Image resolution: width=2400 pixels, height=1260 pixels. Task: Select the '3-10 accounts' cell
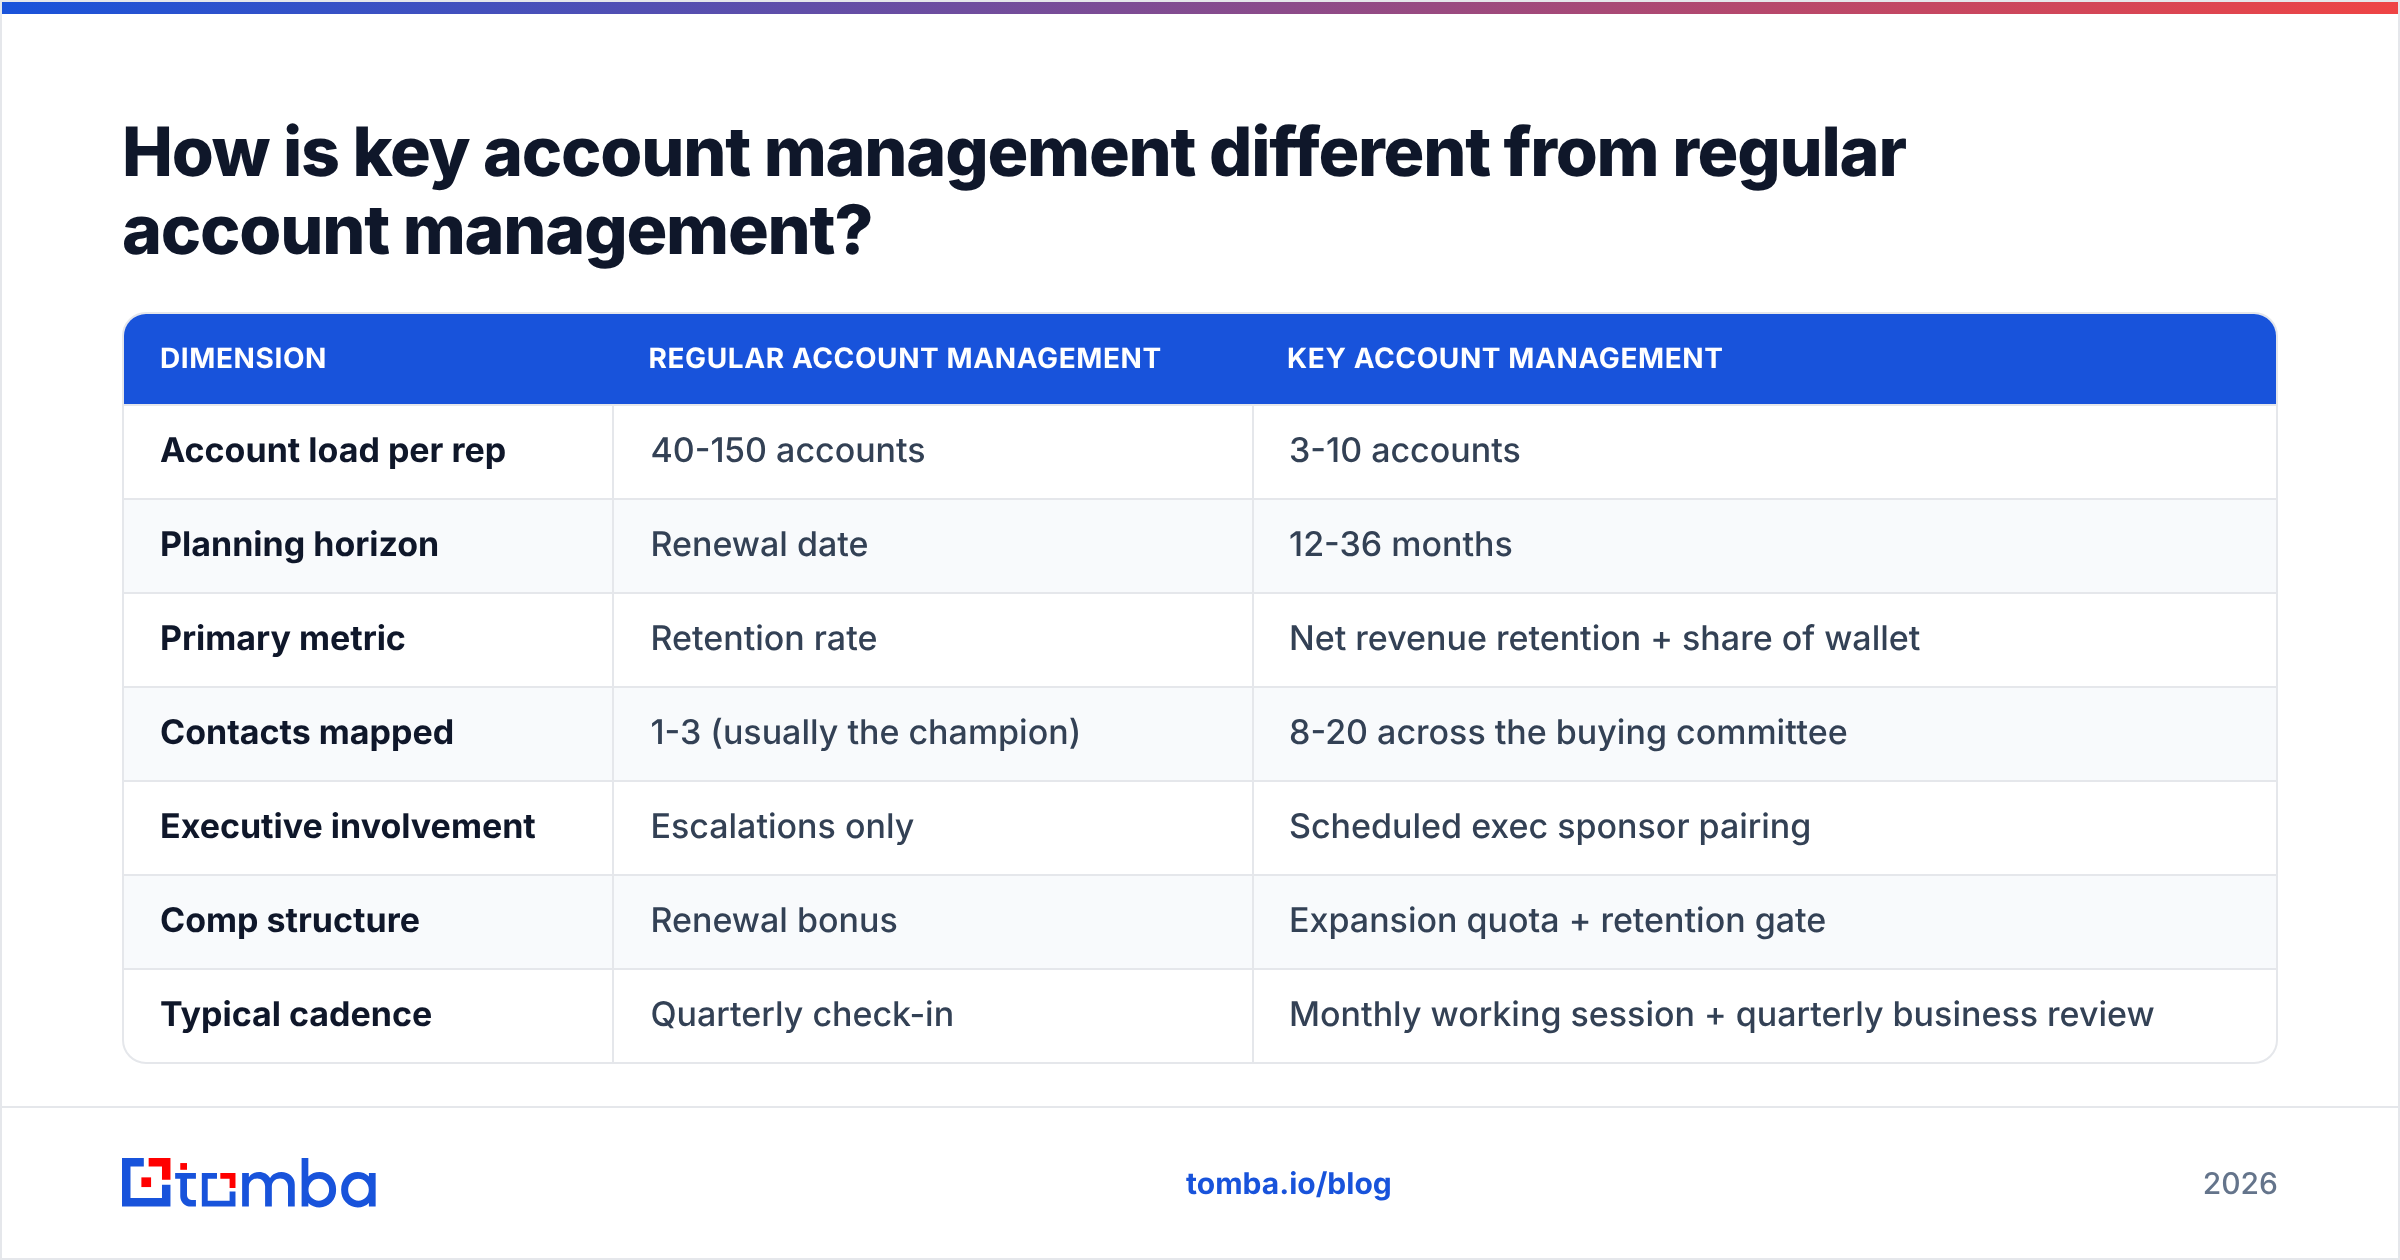point(1404,450)
